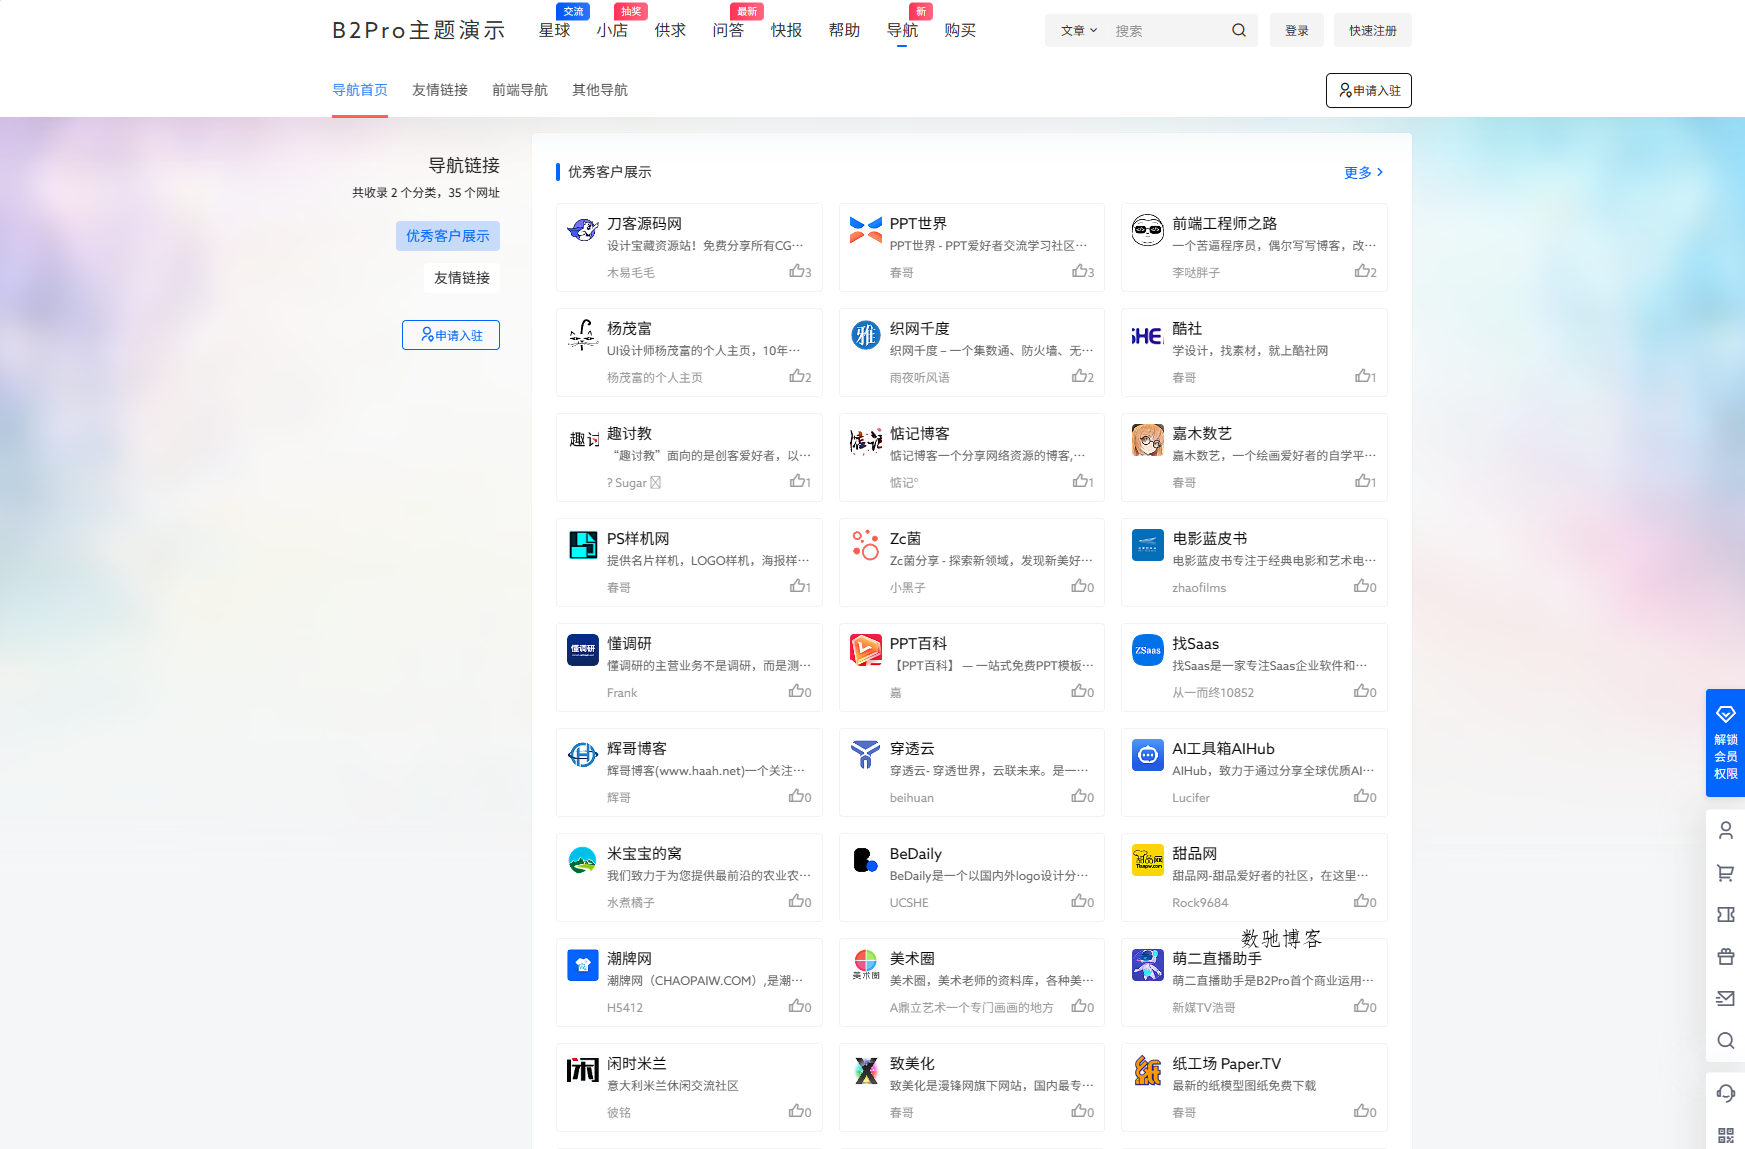This screenshot has width=1745, height=1149.
Task: Click the 穿透云 logo icon
Action: pos(866,755)
